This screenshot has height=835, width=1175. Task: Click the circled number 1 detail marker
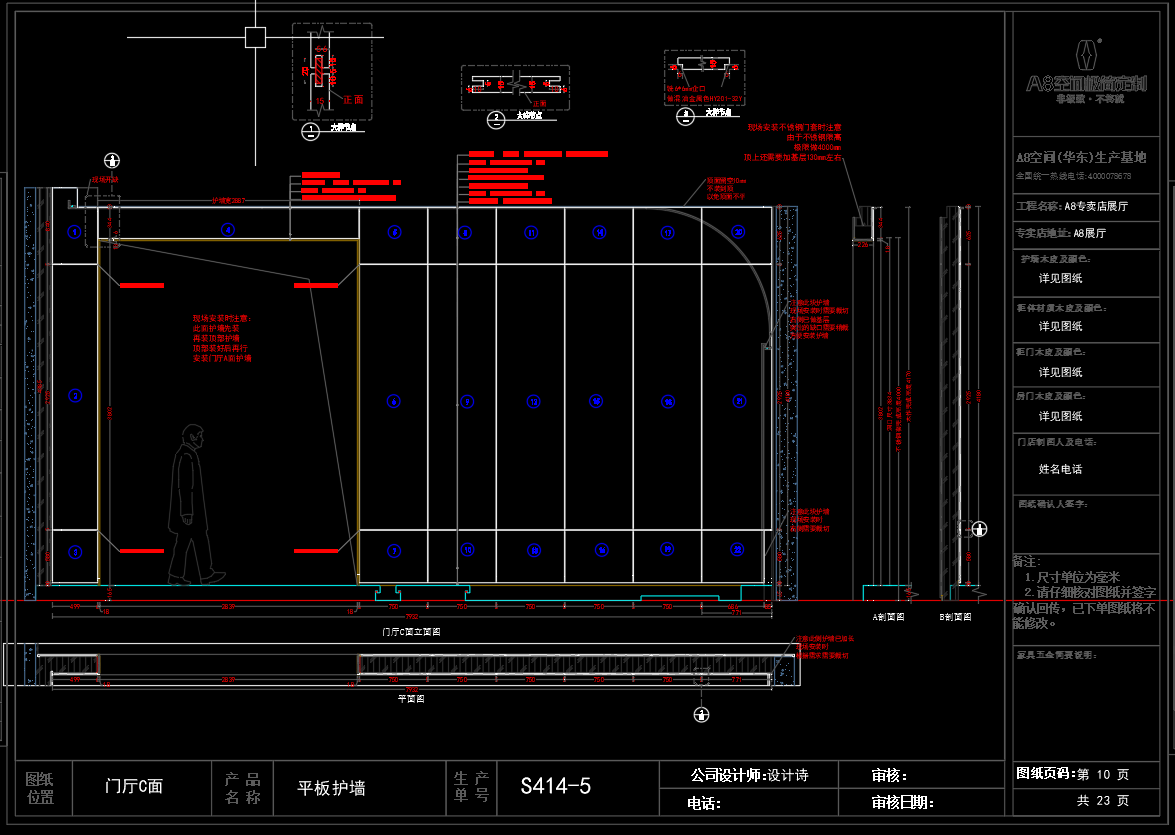[310, 129]
